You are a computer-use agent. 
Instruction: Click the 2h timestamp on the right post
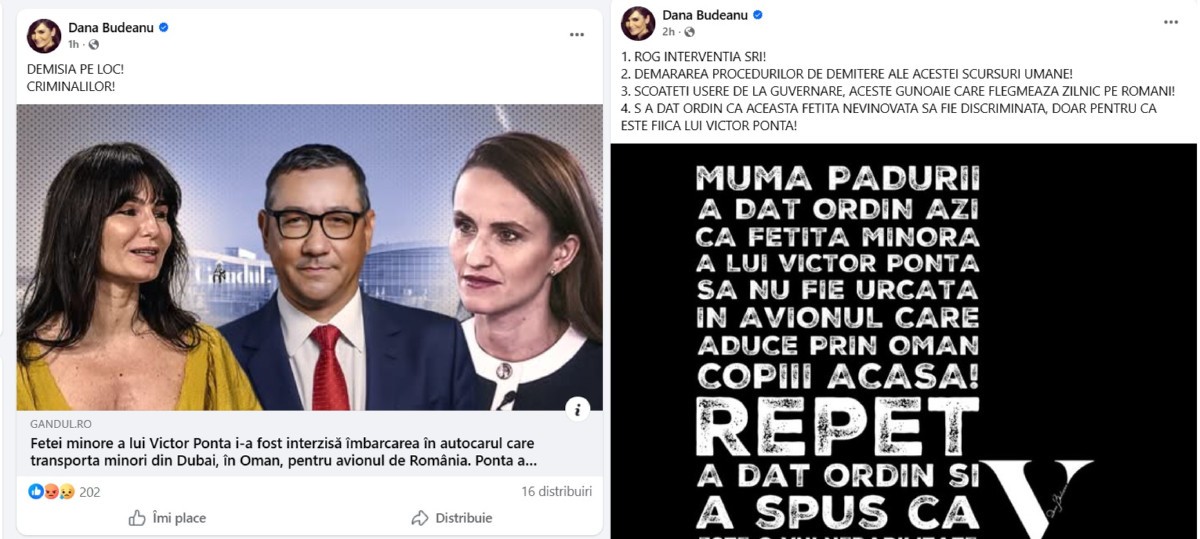click(669, 32)
